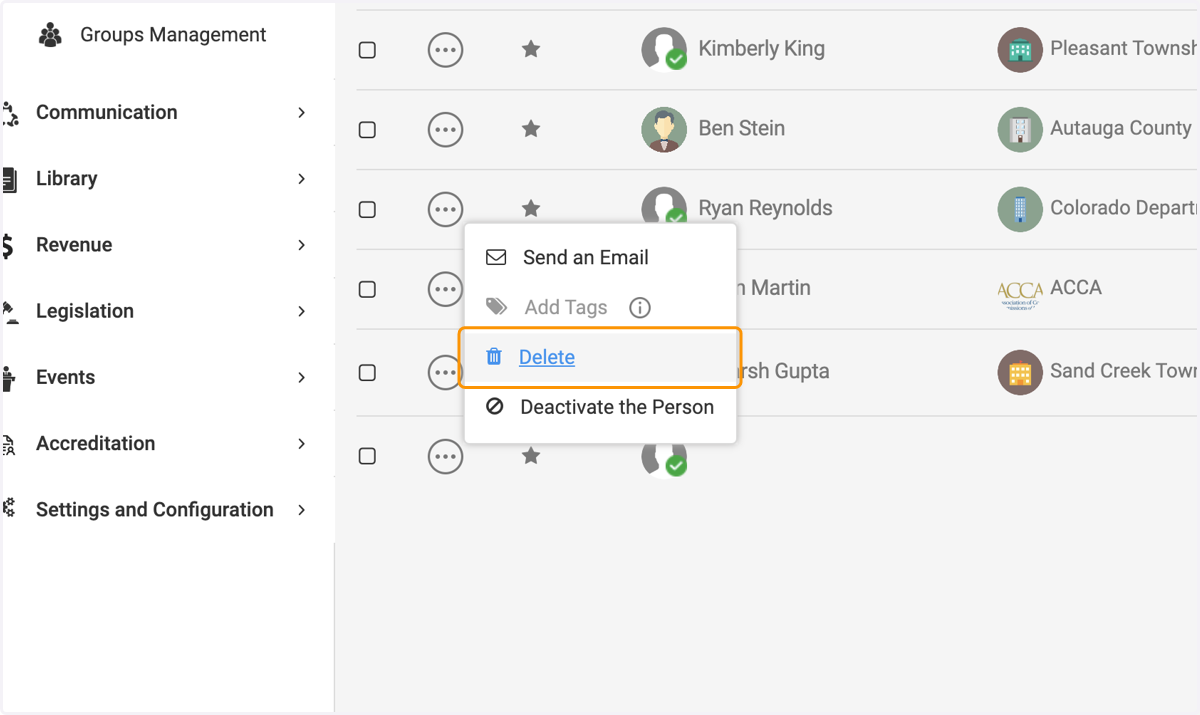Open Groups Management from sidebar
The width and height of the screenshot is (1200, 715).
point(173,35)
